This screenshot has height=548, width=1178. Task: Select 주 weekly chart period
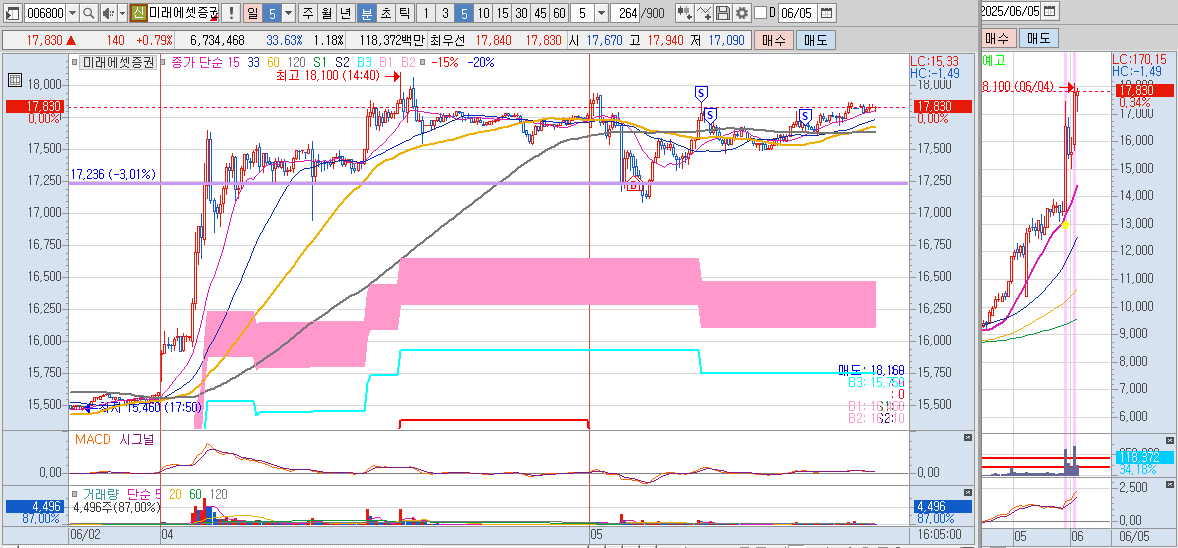pyautogui.click(x=307, y=13)
